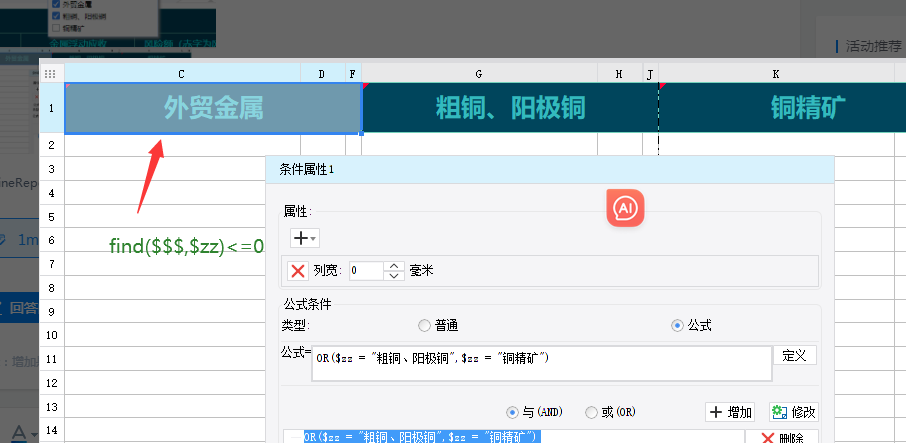Choose the 或(OR) radio option
Image resolution: width=906 pixels, height=443 pixels.
pyautogui.click(x=592, y=412)
